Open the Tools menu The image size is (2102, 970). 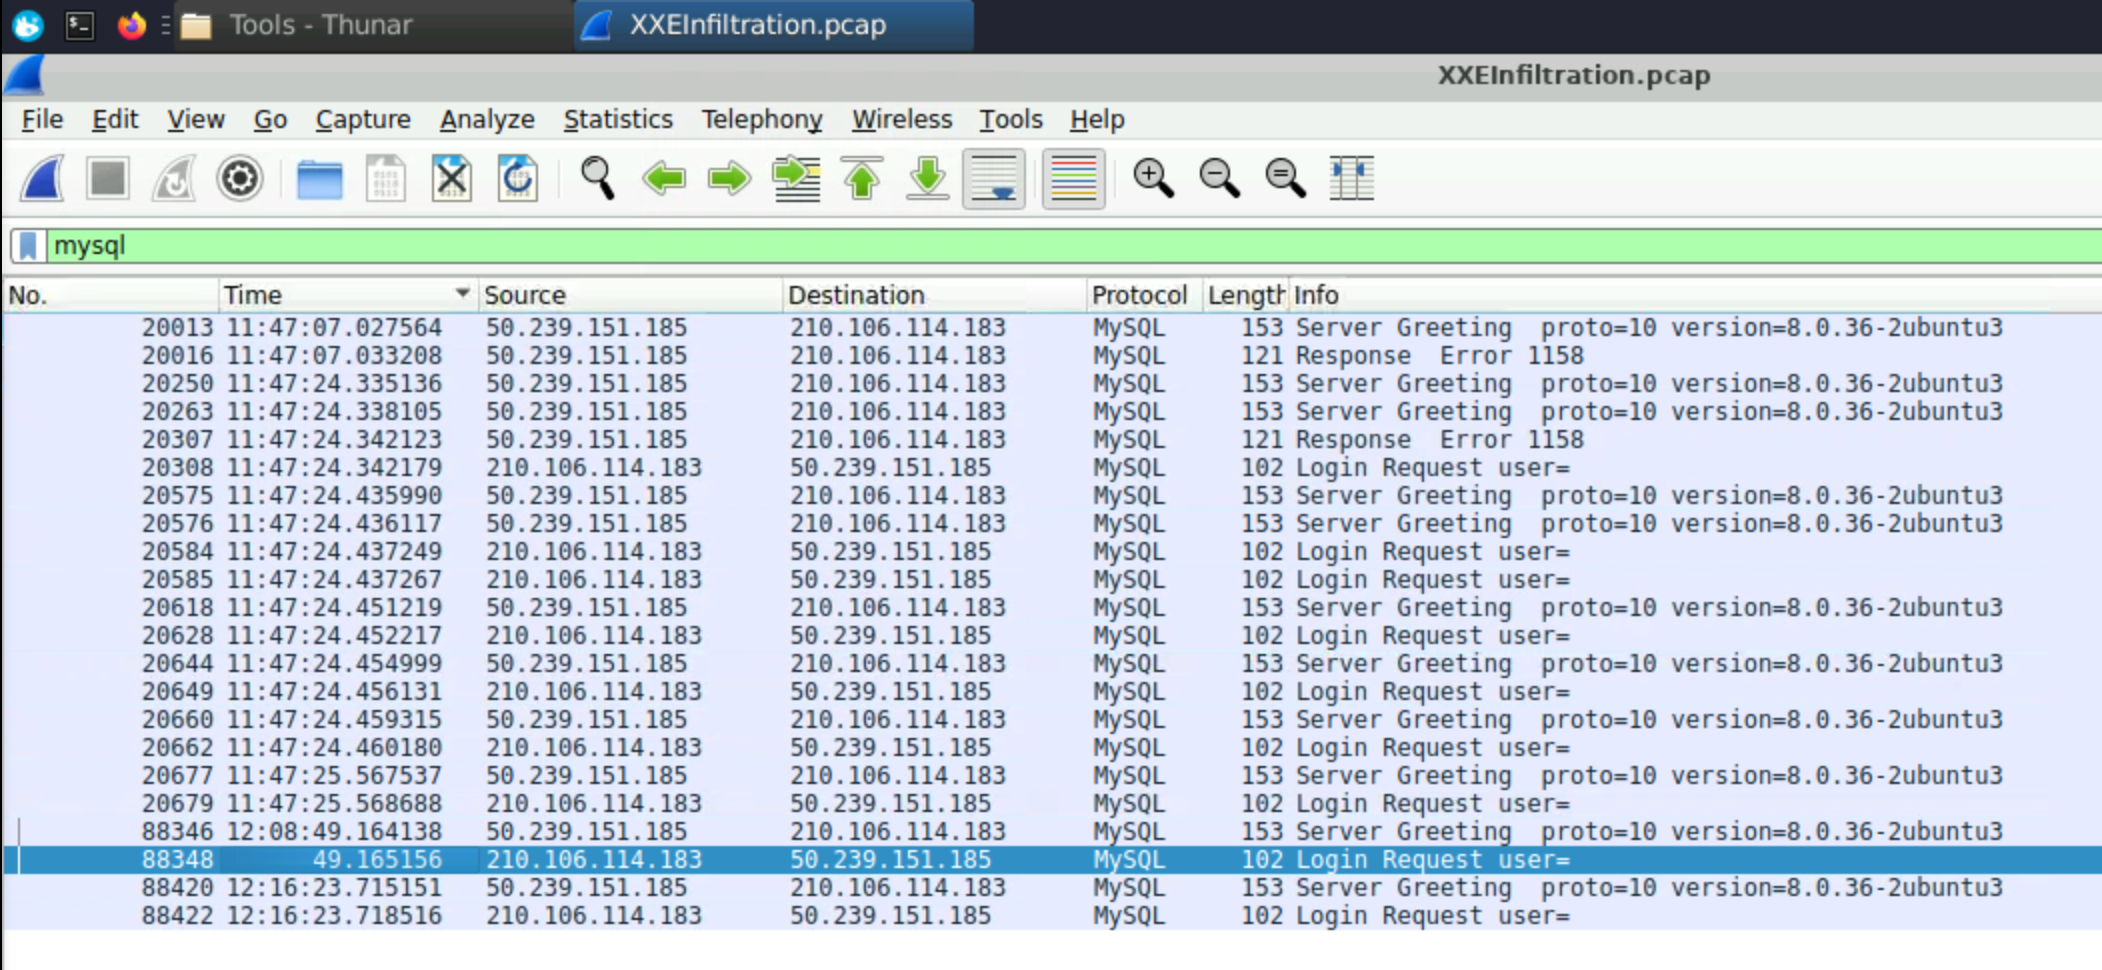[x=1011, y=120]
